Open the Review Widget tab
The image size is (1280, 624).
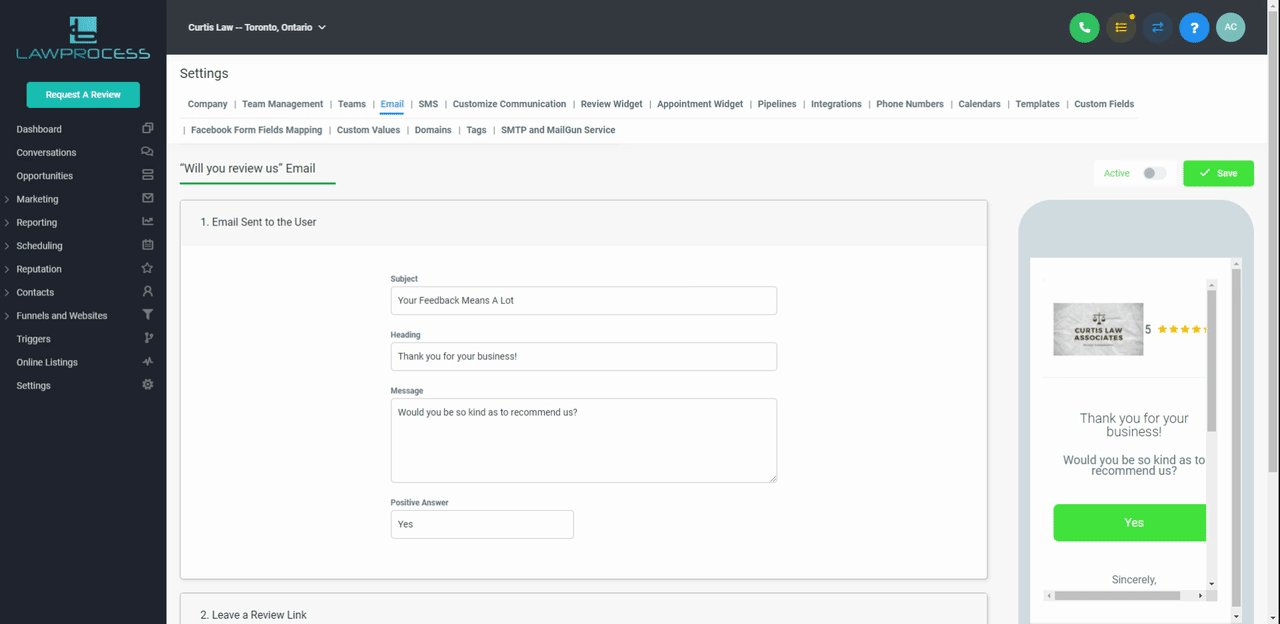click(611, 104)
